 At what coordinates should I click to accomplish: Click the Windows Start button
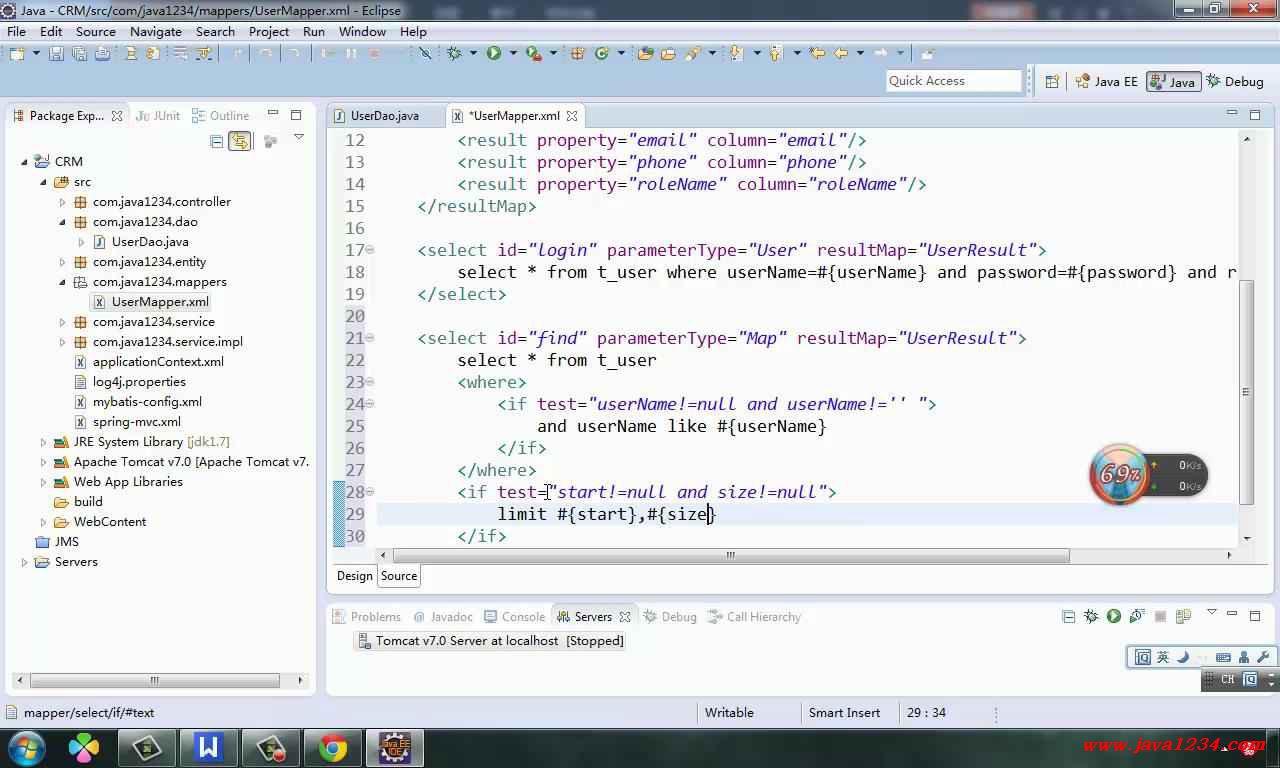(x=26, y=747)
